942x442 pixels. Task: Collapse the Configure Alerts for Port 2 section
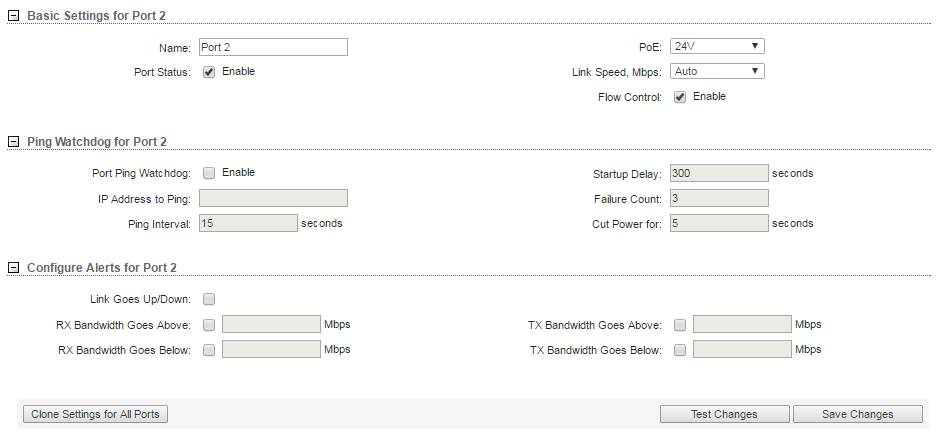[13, 268]
